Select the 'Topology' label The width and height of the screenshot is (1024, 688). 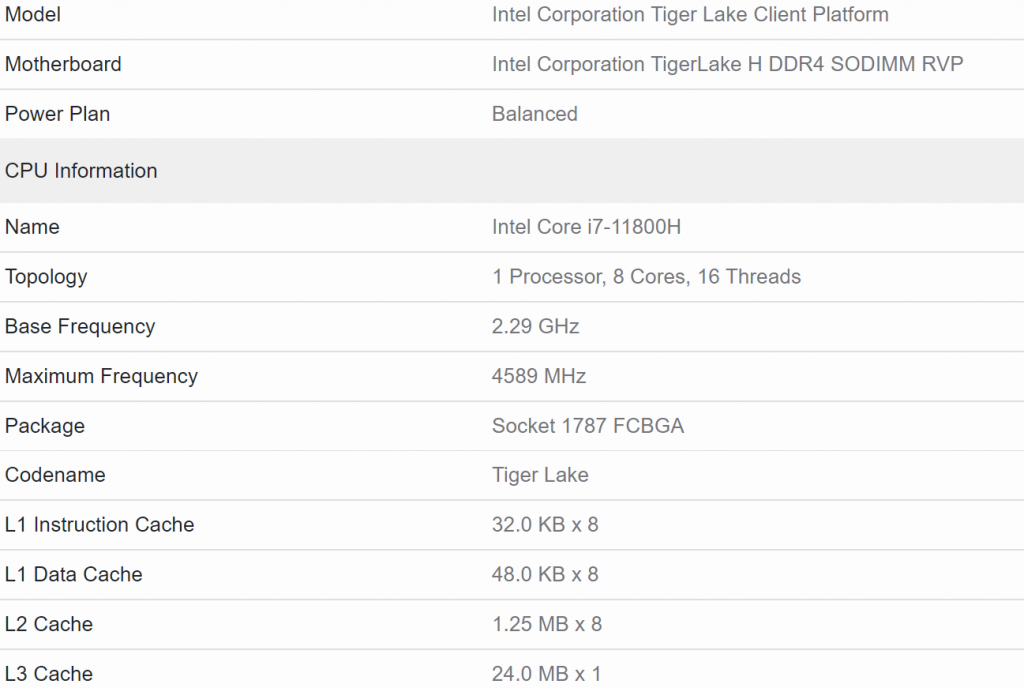(46, 277)
